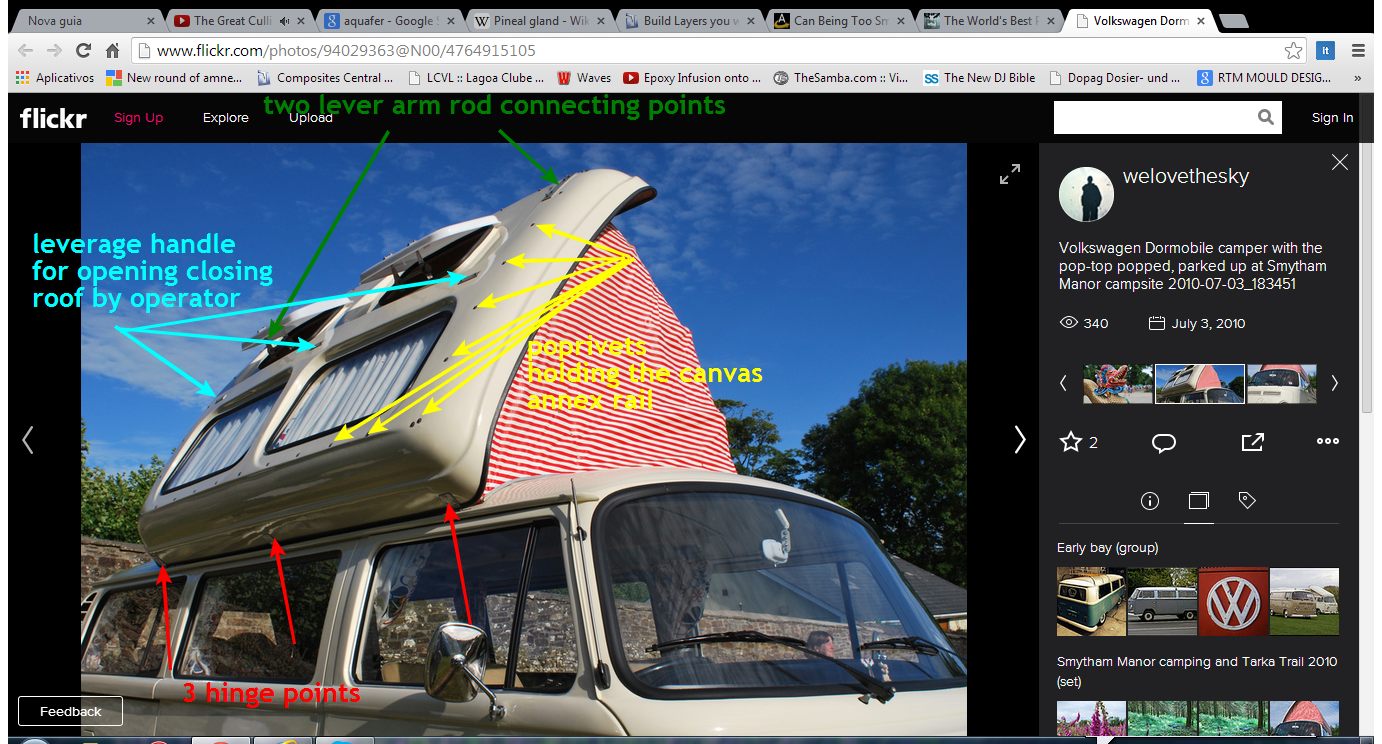This screenshot has height=744, width=1382.
Task: Open the Explore menu item
Action: pos(225,118)
